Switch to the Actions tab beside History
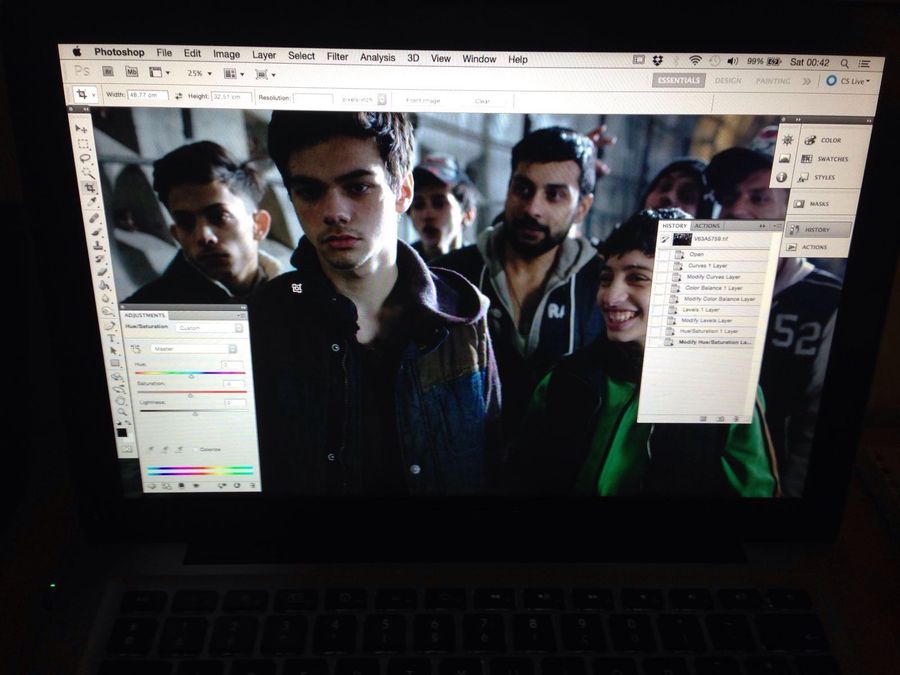 (707, 226)
